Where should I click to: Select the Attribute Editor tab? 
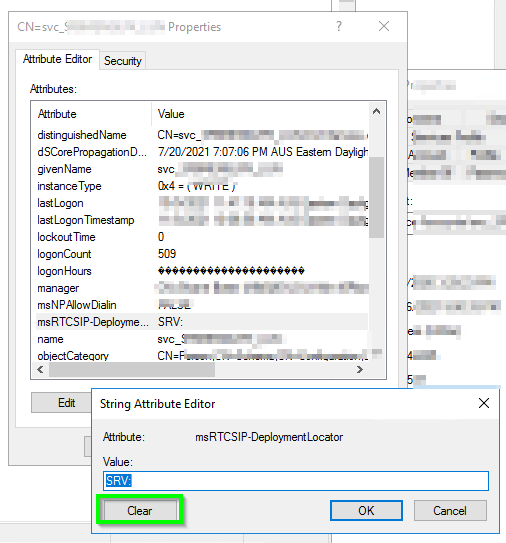(57, 59)
